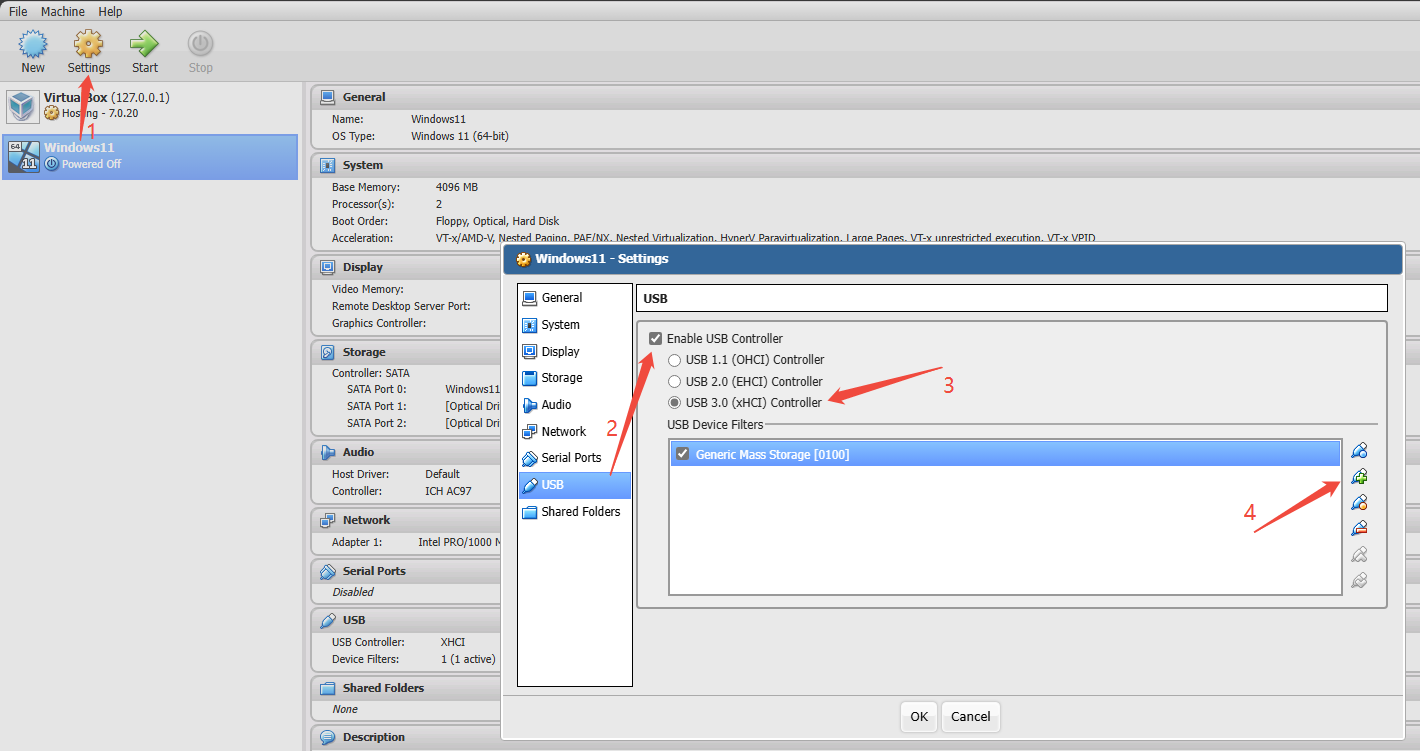This screenshot has height=751, width=1420.
Task: Click the 'None' shared folders value
Action: tap(345, 709)
